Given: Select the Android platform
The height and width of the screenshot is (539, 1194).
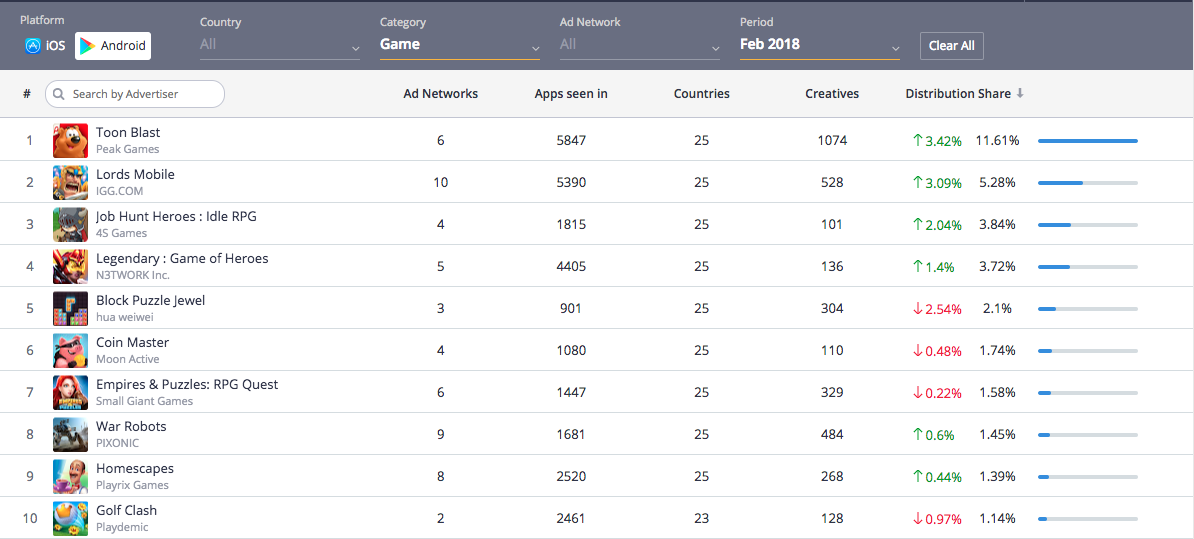Looking at the screenshot, I should click(x=113, y=46).
